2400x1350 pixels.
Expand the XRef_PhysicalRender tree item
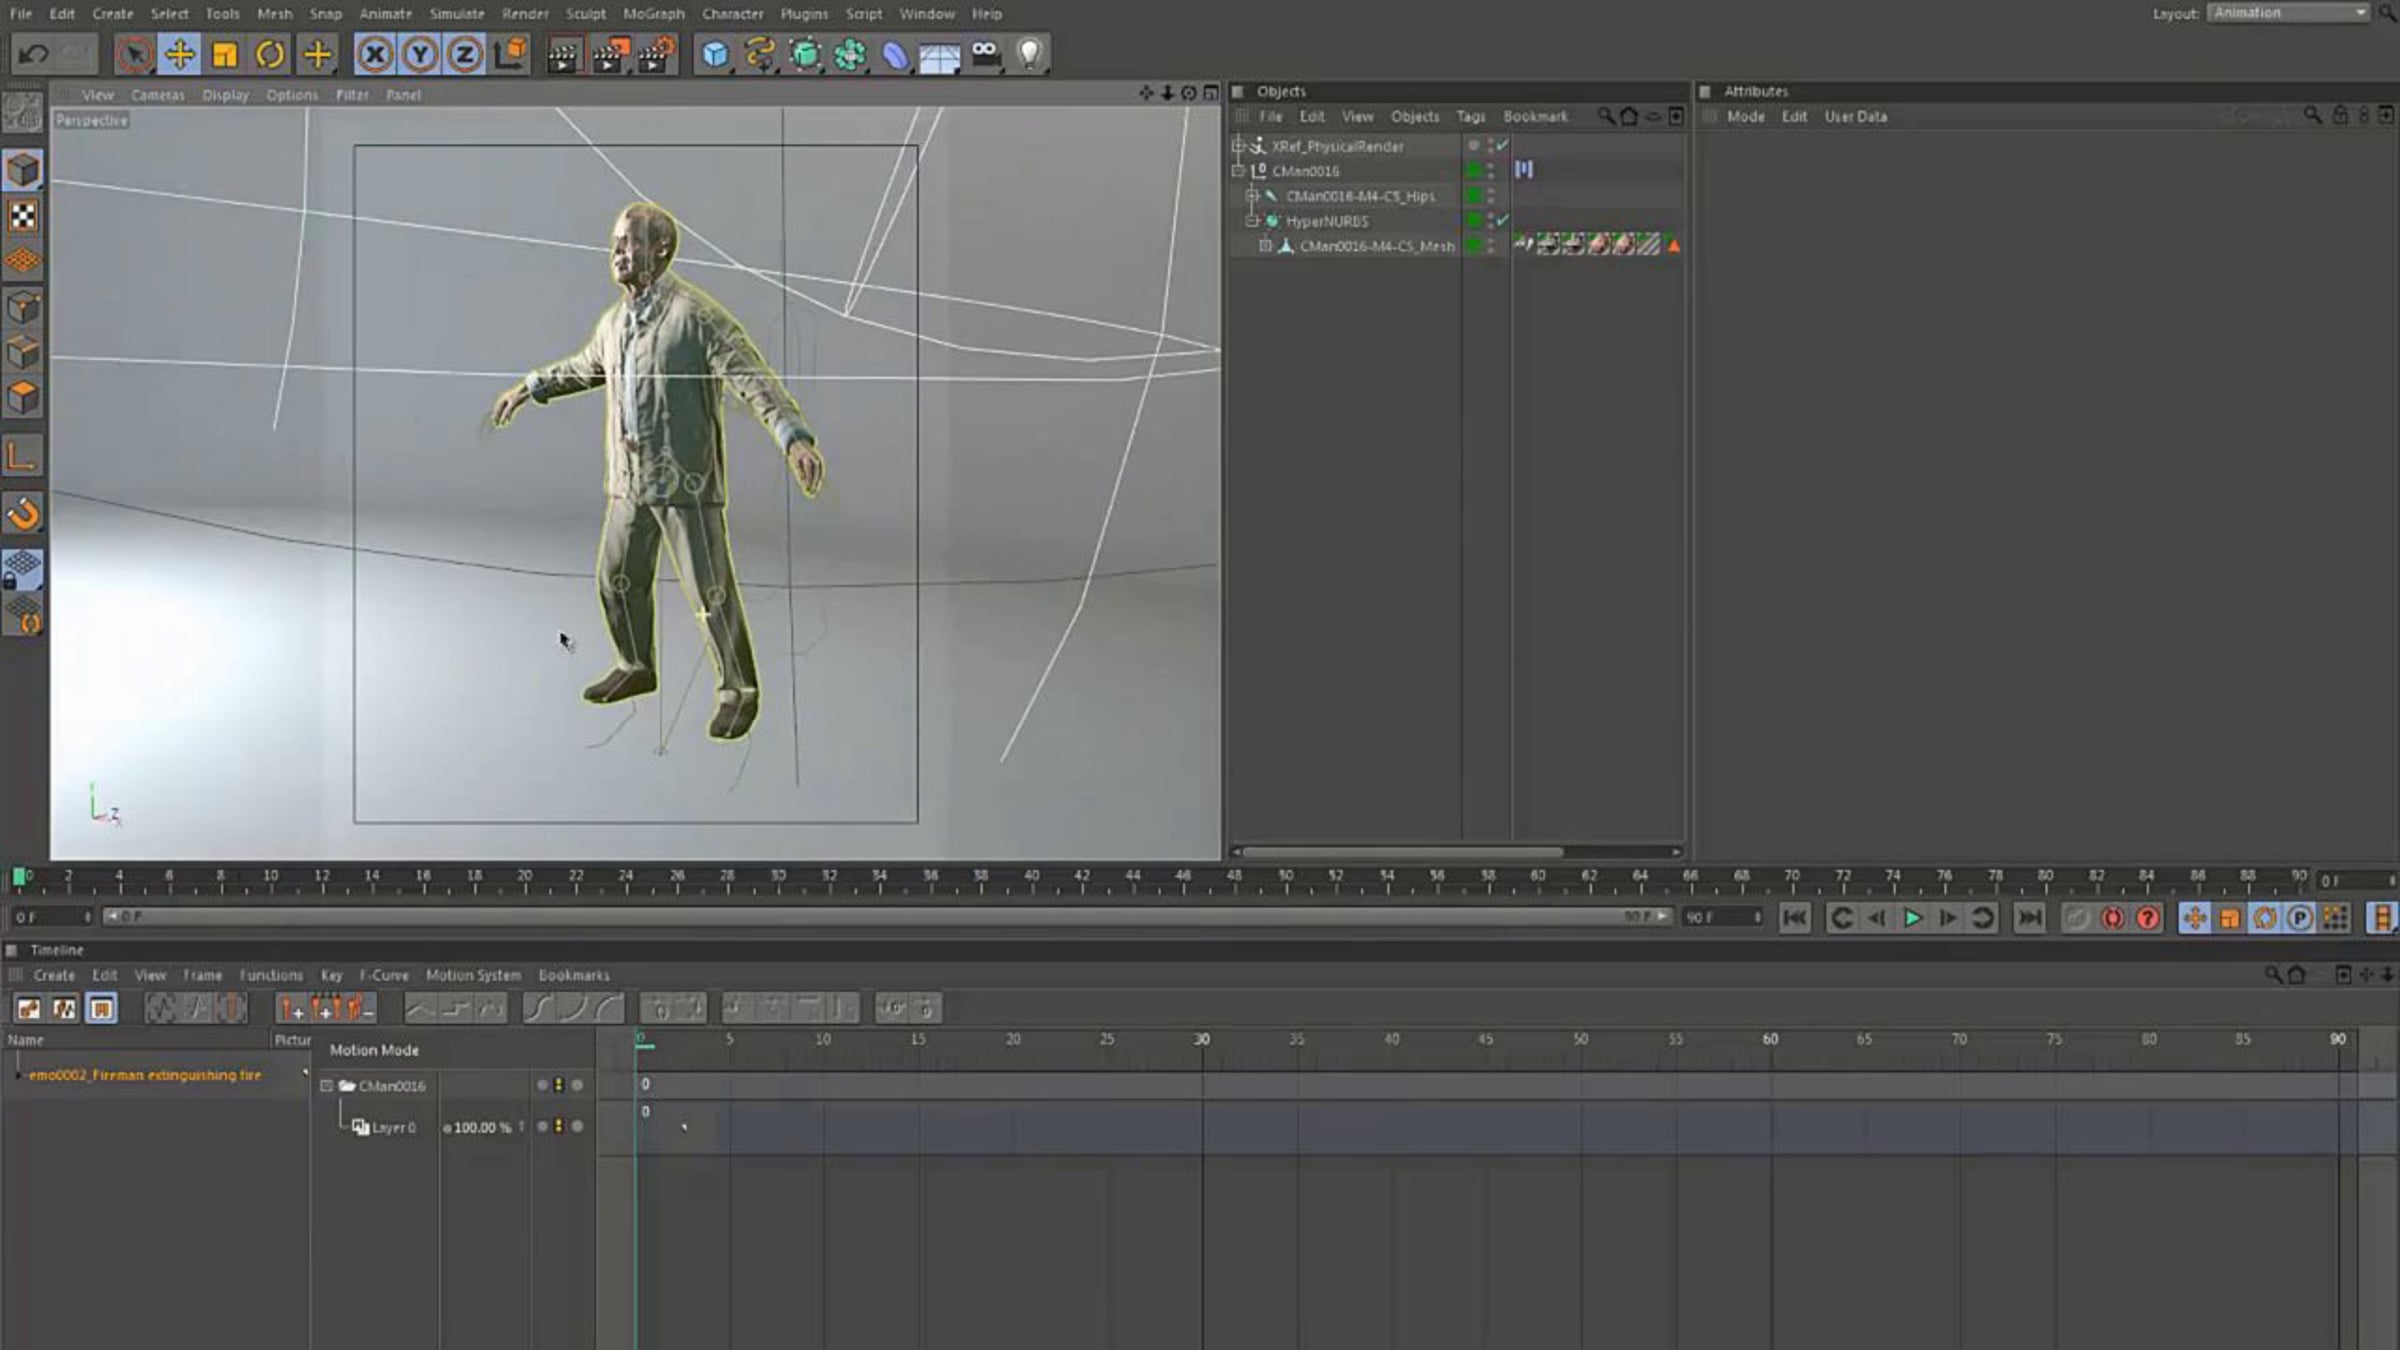pyautogui.click(x=1238, y=146)
